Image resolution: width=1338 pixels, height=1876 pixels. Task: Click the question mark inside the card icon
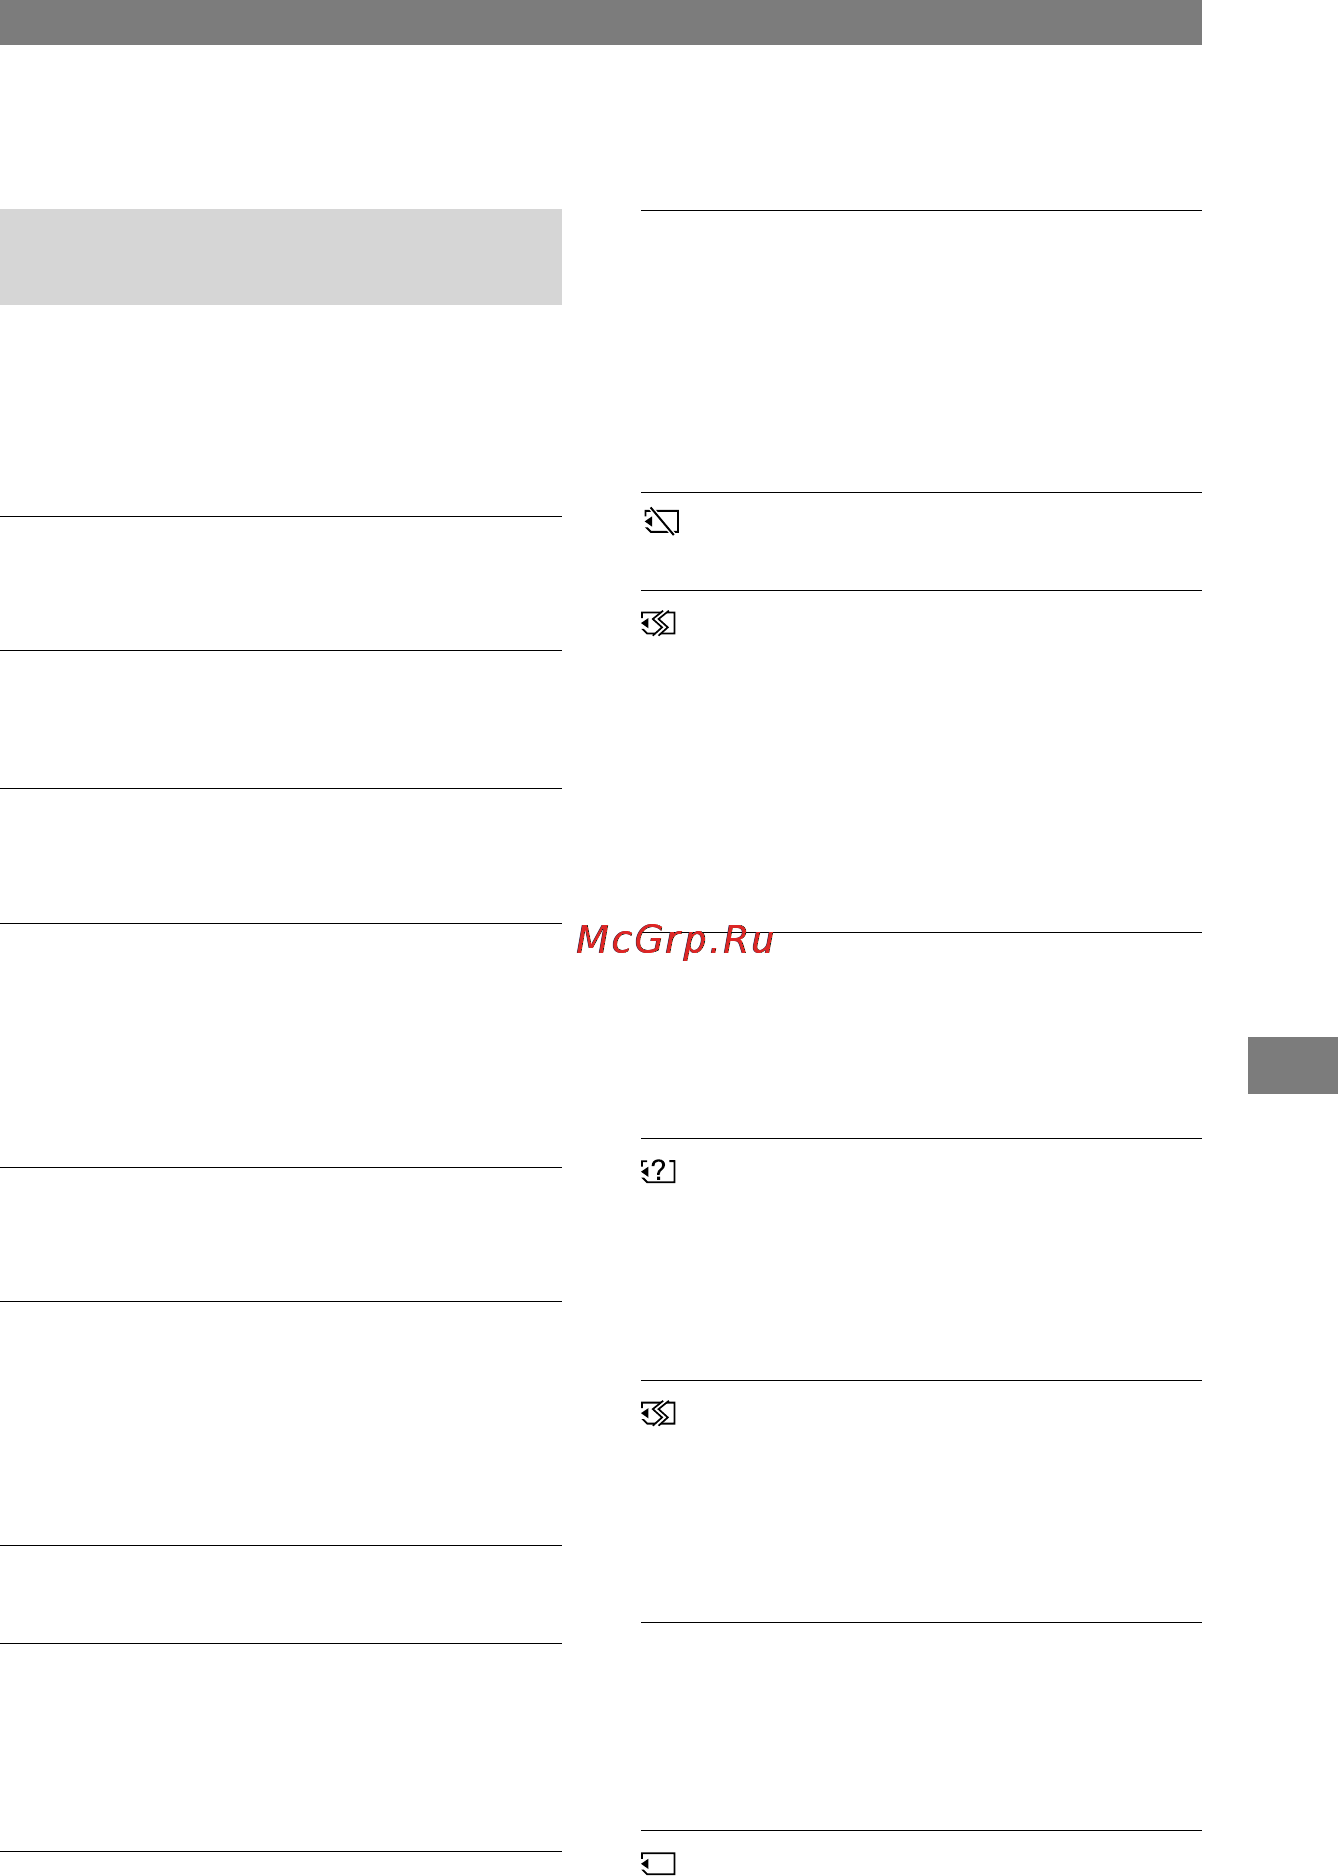click(659, 1171)
